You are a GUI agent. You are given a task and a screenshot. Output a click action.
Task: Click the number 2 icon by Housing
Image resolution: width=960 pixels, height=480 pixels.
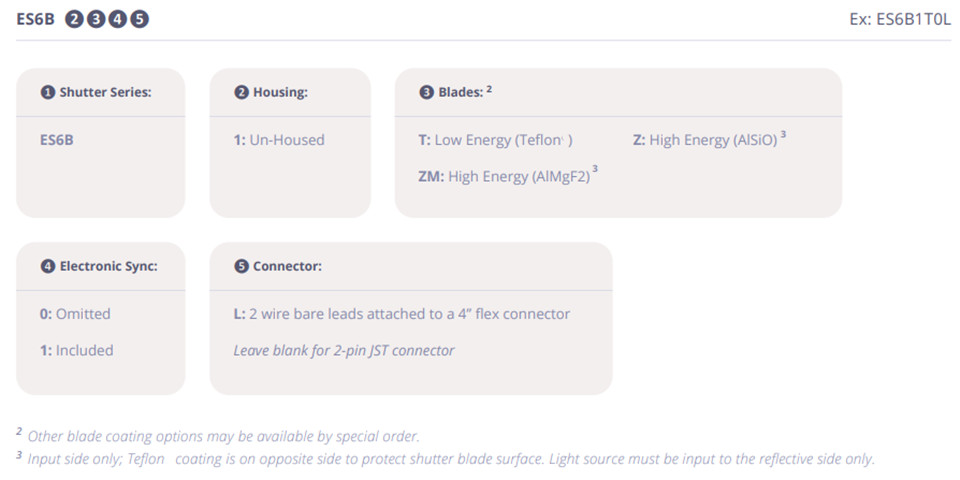click(241, 93)
